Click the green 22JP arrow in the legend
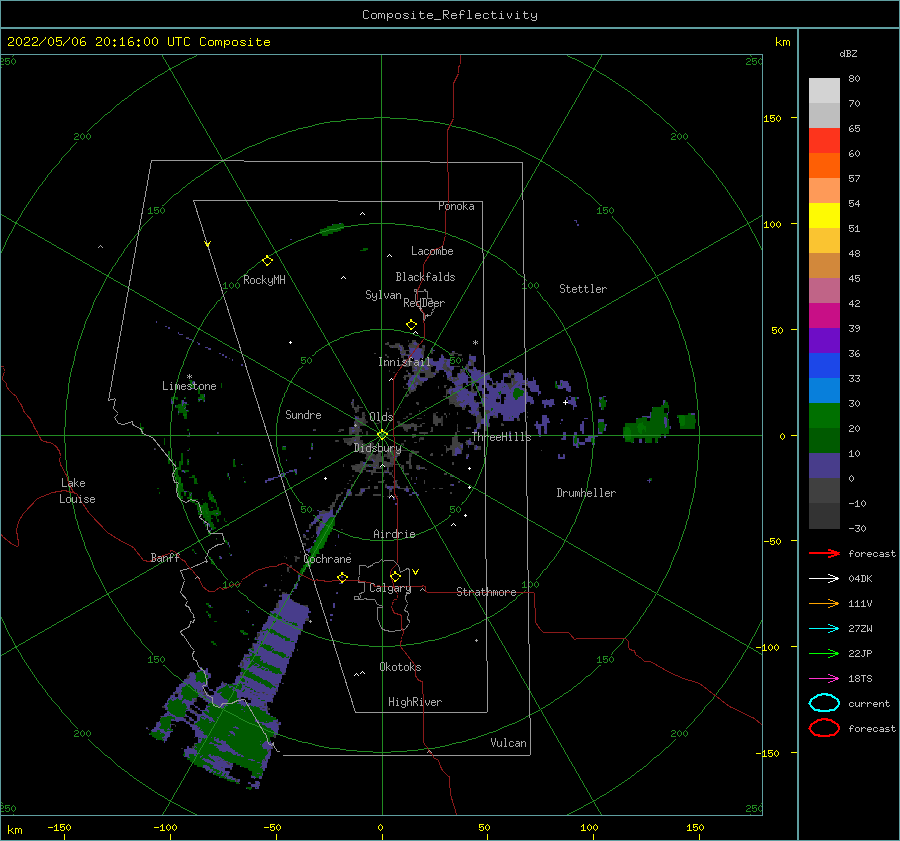 824,653
